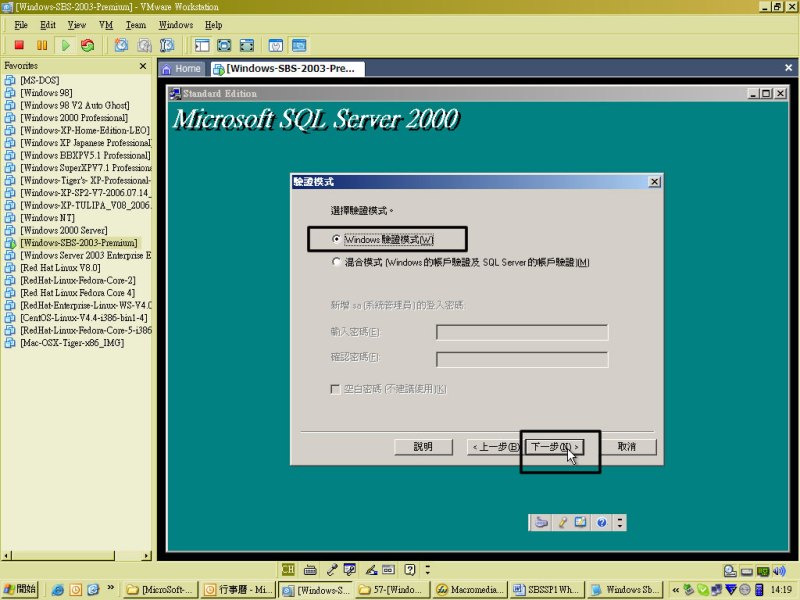Click the Summary view toolbar icon
The width and height of the screenshot is (800, 600).
click(x=276, y=45)
